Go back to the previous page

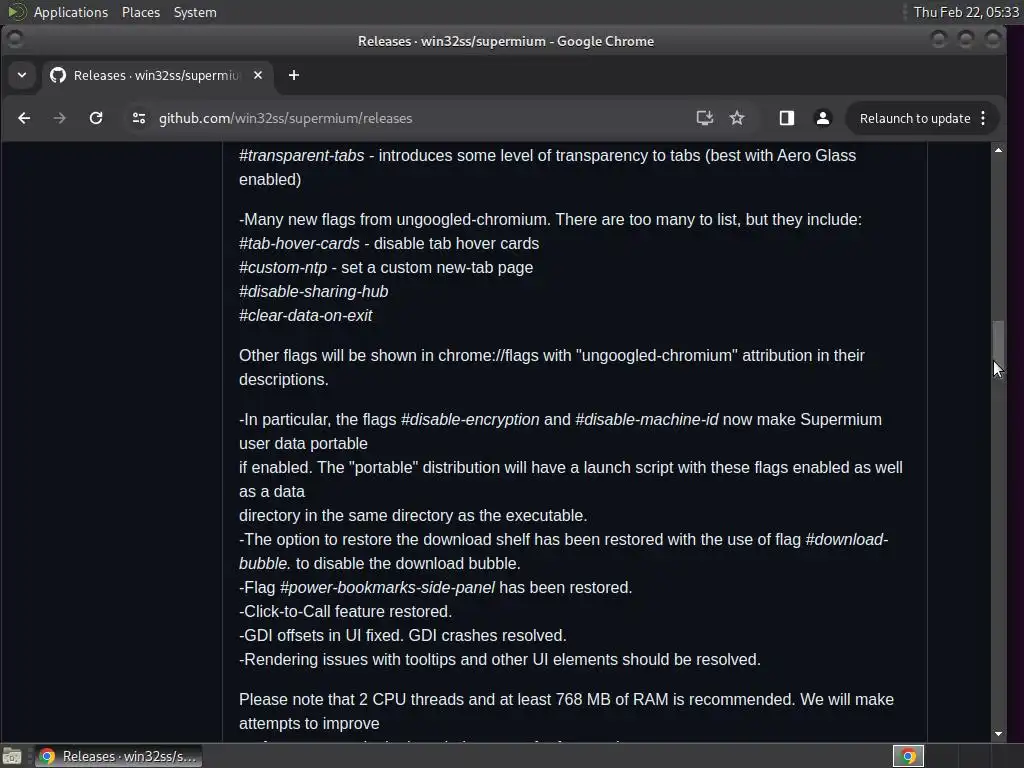pos(24,118)
